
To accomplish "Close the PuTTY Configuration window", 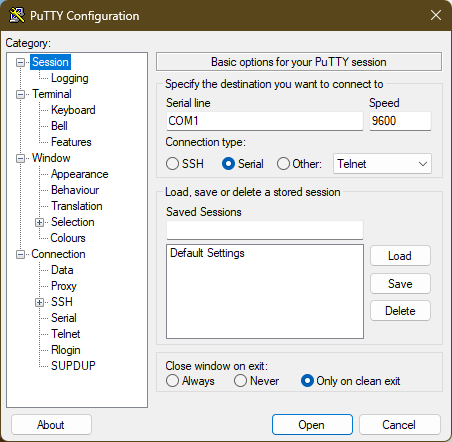I will [436, 15].
